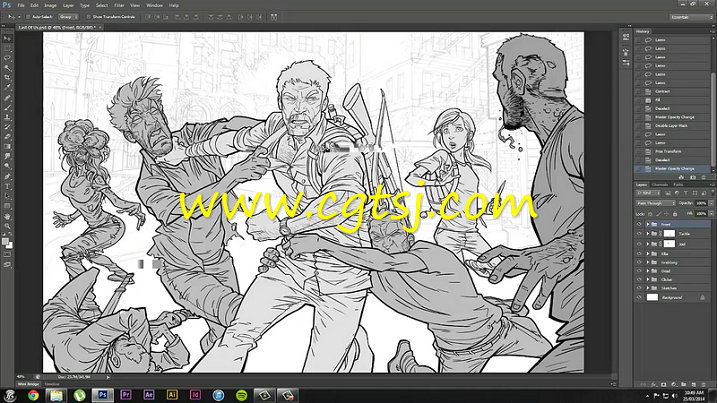
Task: Expand the Front layer group
Action: click(647, 224)
